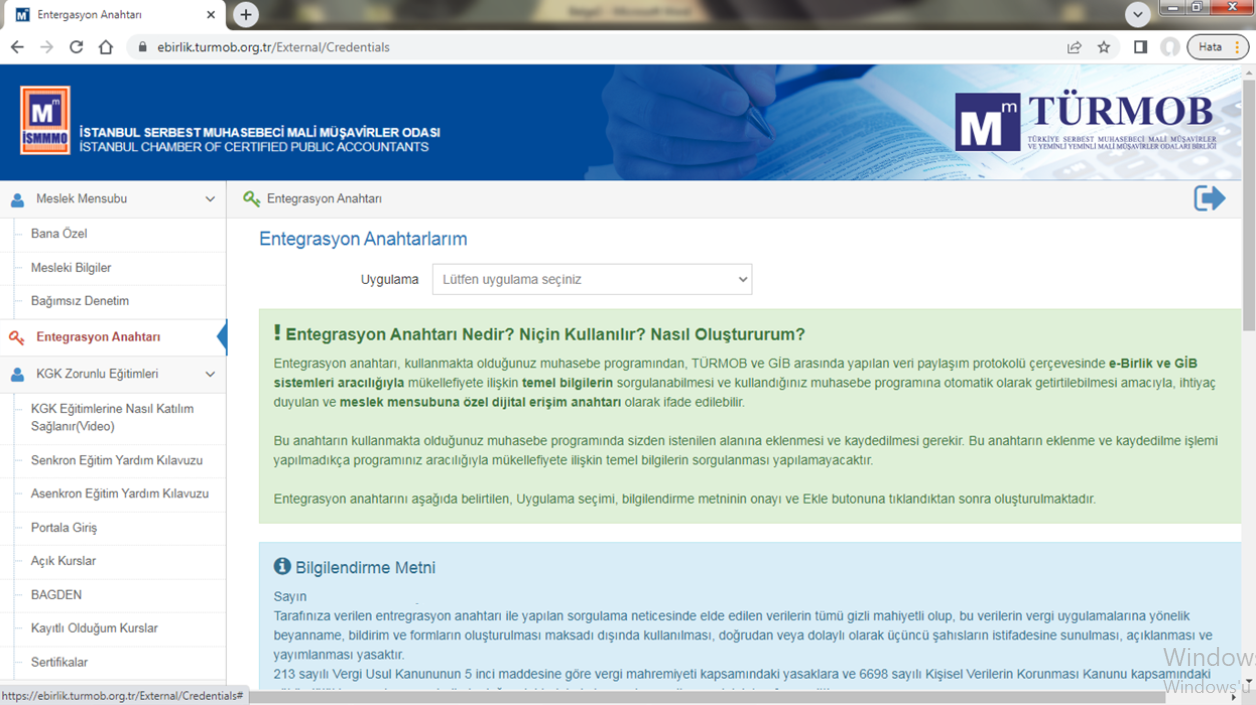Go to Portala Giriş link
Screen dimensions: 1256x705
click(x=64, y=528)
